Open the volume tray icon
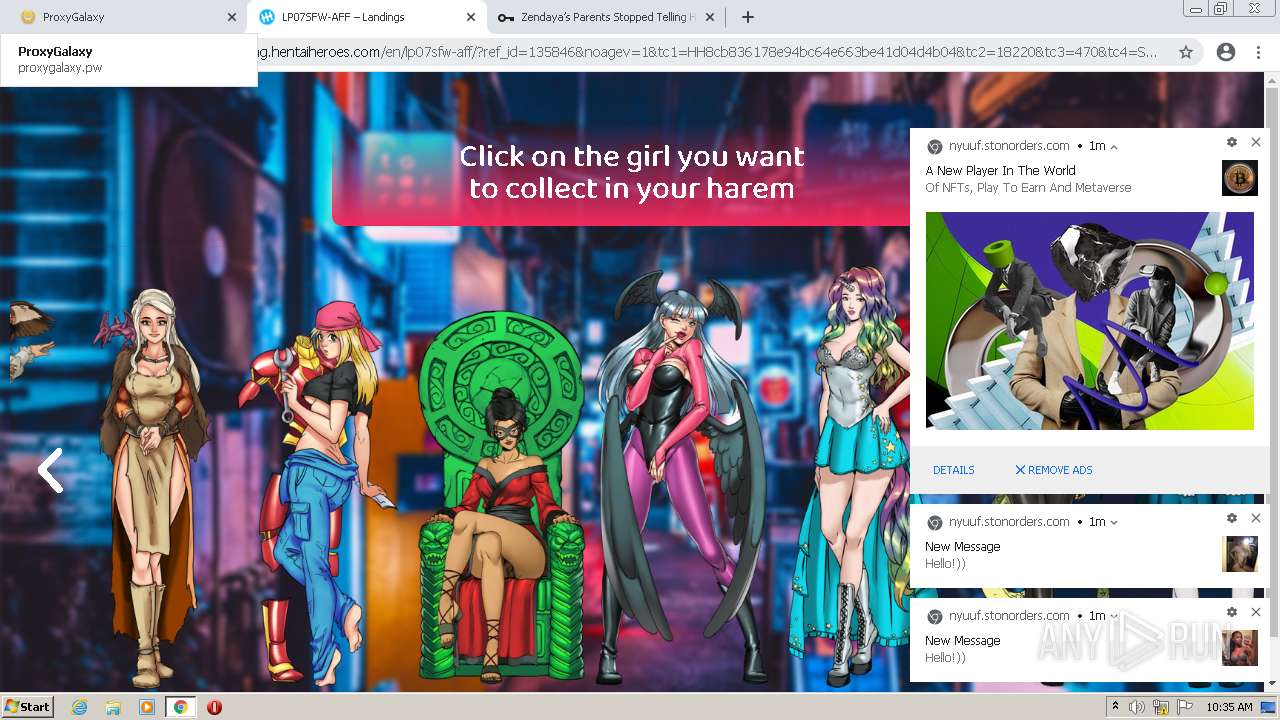The width and height of the screenshot is (1280, 720). click(x=1139, y=707)
